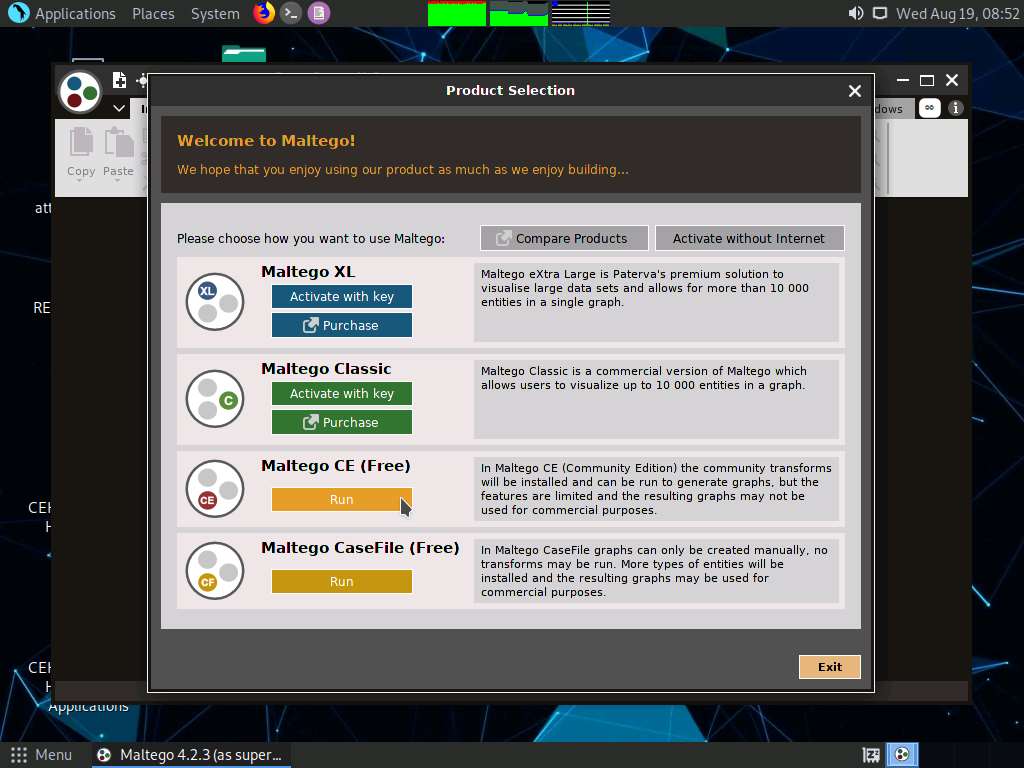Close the Product Selection dialog
The width and height of the screenshot is (1024, 768).
[854, 91]
